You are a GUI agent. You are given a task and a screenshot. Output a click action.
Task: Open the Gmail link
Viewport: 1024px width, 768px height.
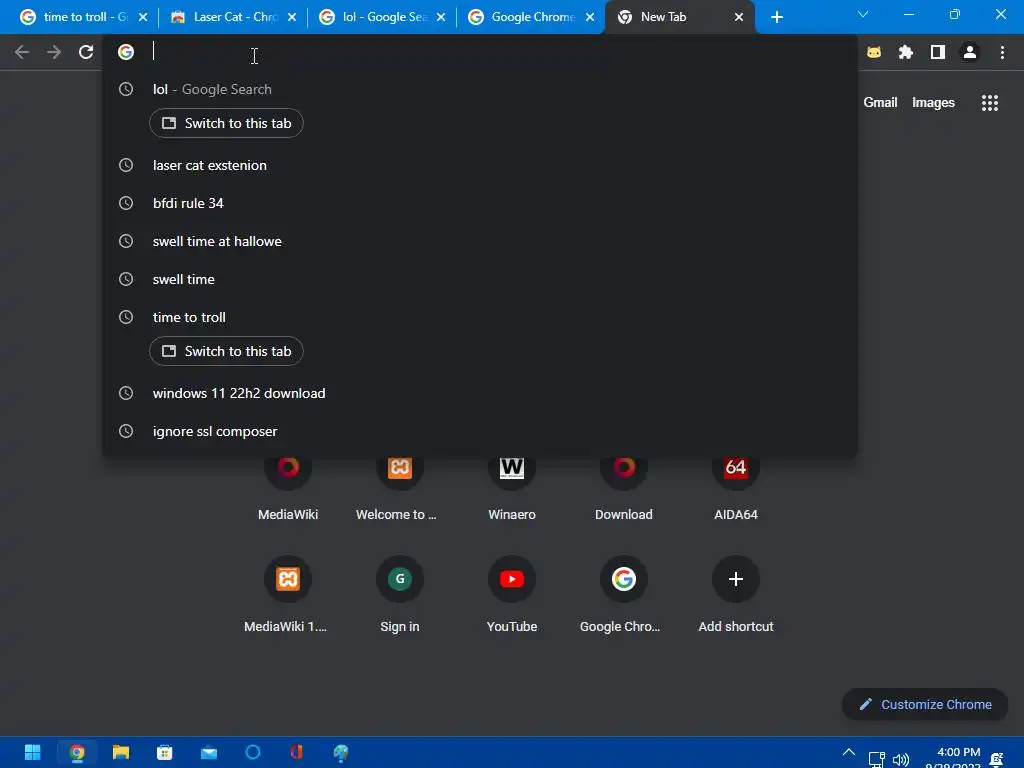(880, 103)
